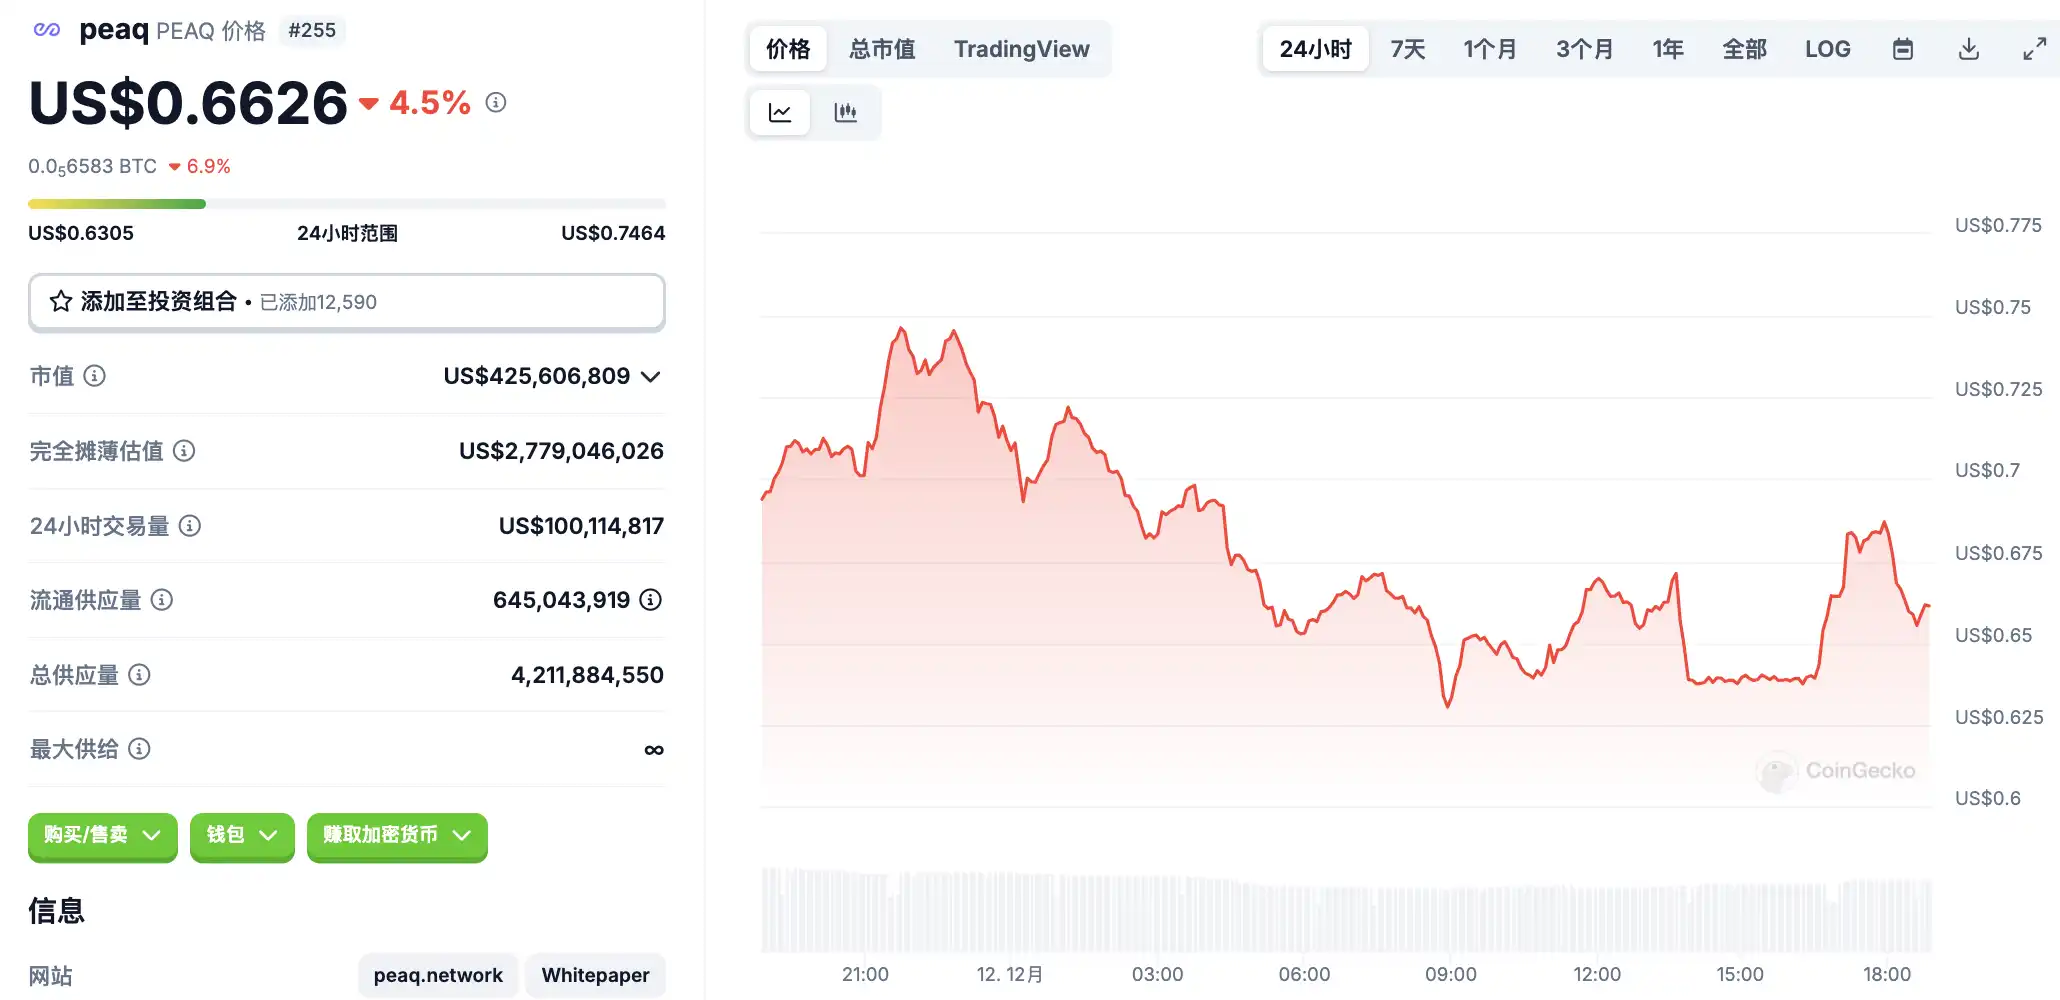Download the chart data
Viewport: 2060px width, 1000px height.
[x=1968, y=49]
